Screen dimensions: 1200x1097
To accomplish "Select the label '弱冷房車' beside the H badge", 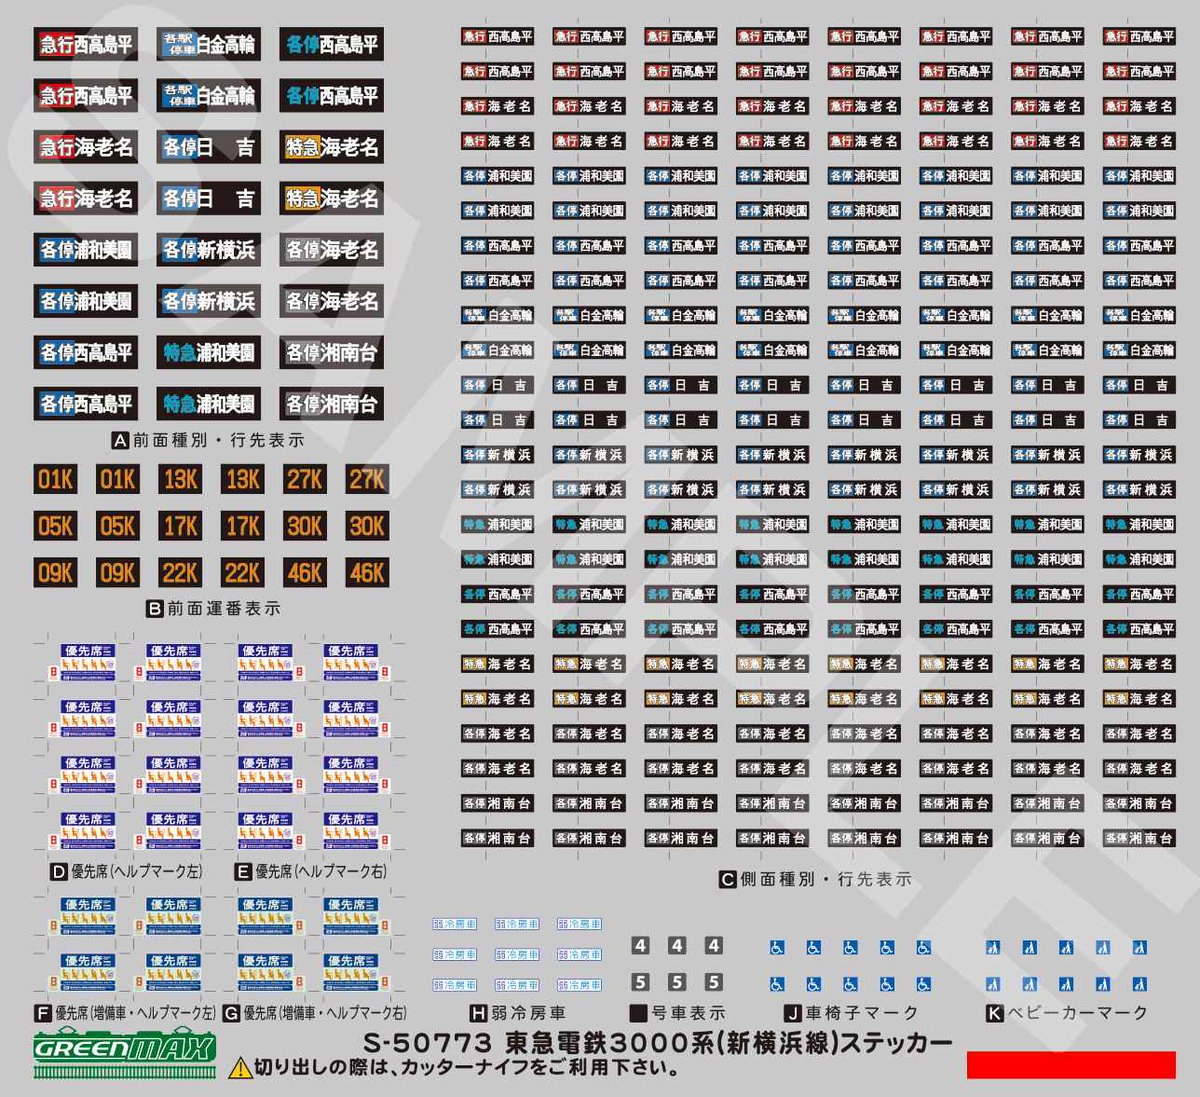I will (x=528, y=1013).
